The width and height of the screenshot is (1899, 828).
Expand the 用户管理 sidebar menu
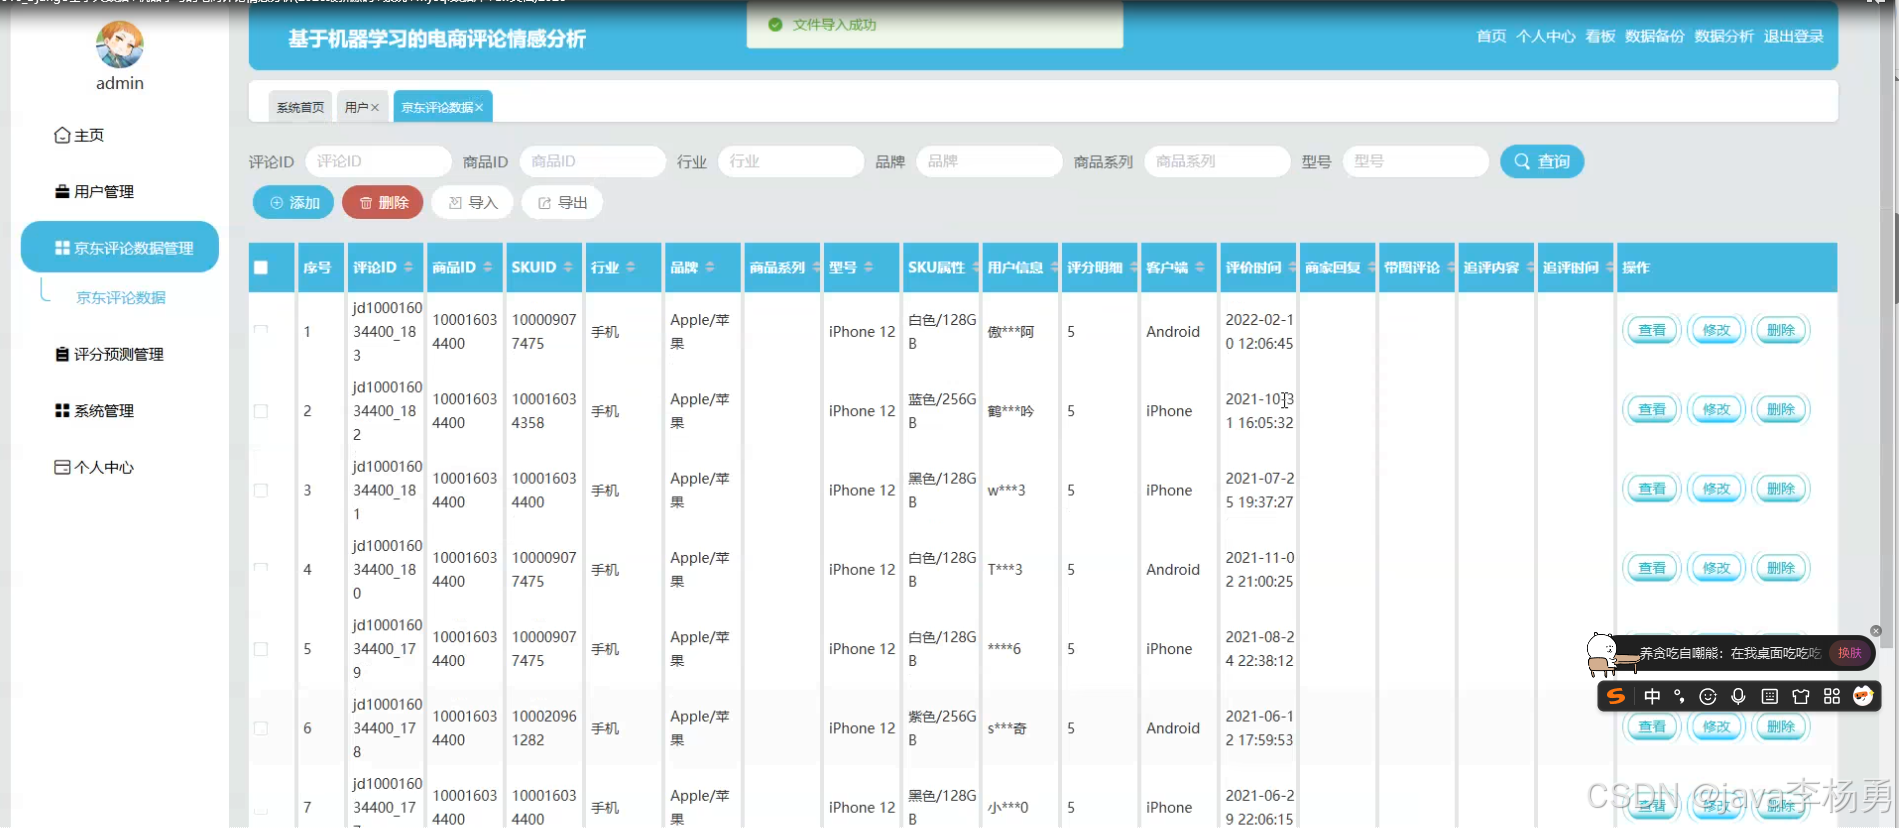coord(120,191)
